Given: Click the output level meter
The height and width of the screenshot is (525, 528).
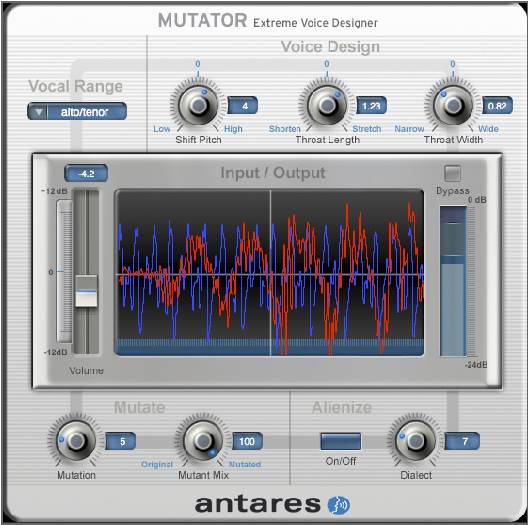Looking at the screenshot, I should pyautogui.click(x=453, y=282).
